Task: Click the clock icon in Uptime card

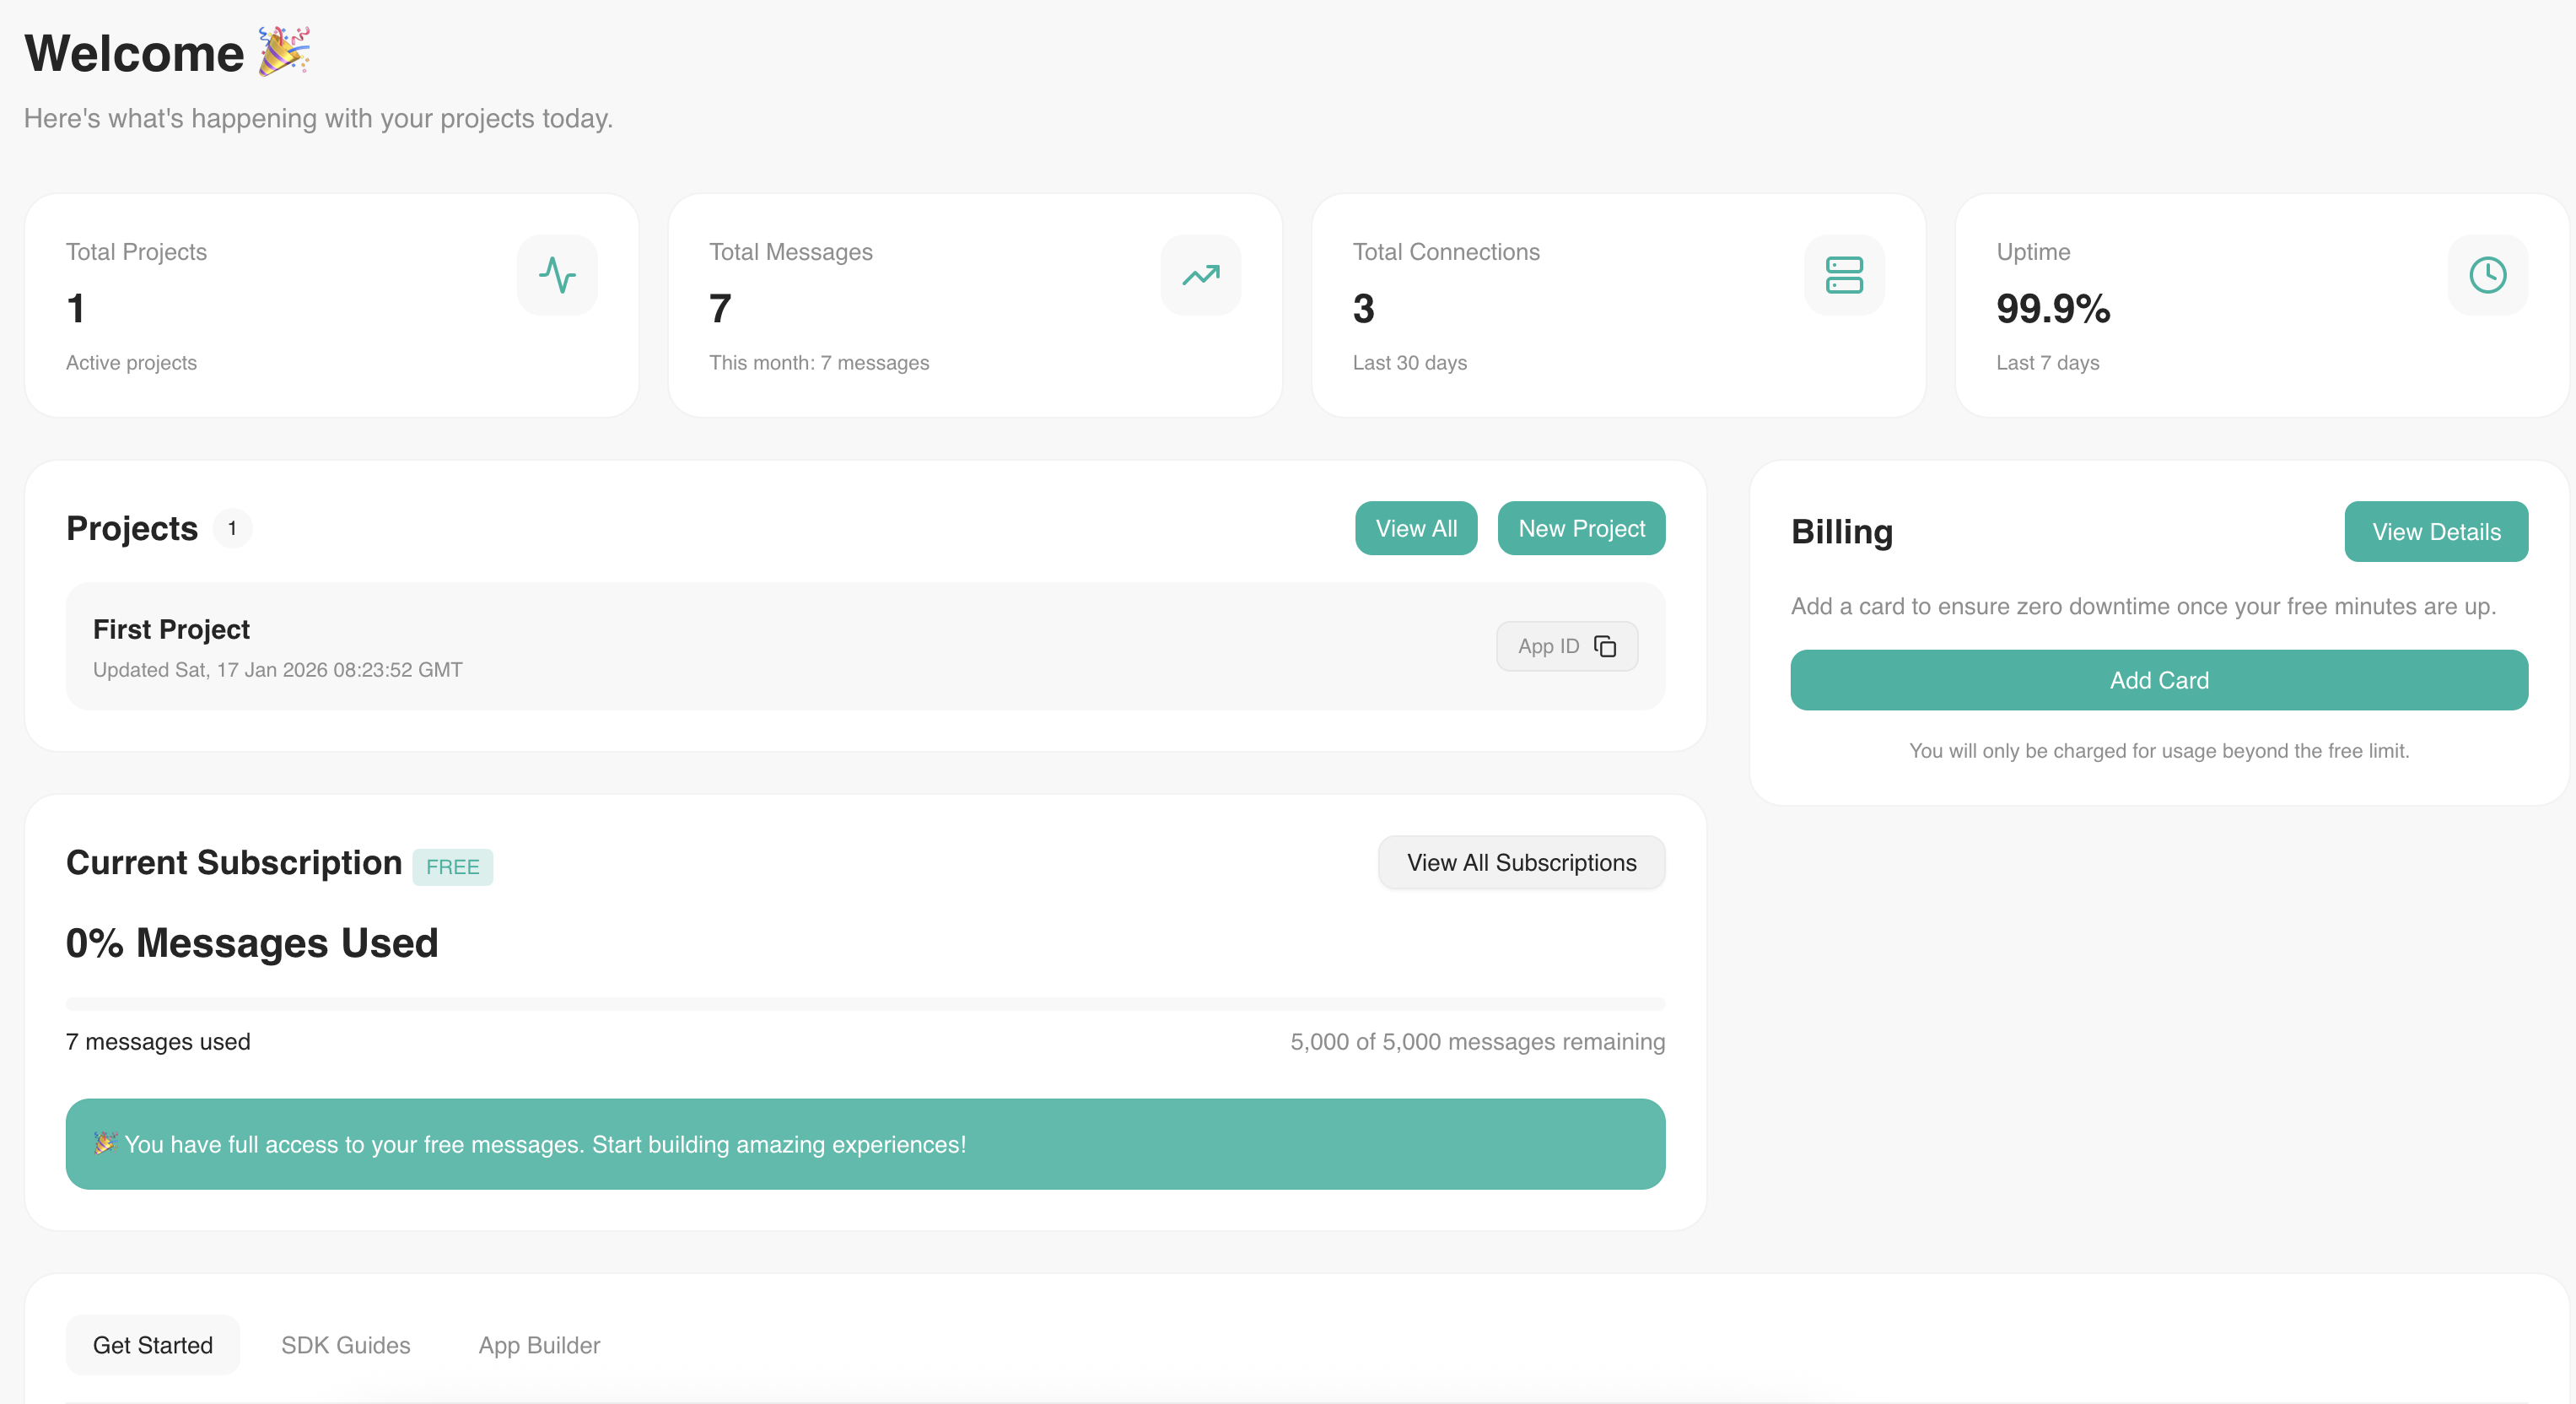Action: point(2487,275)
